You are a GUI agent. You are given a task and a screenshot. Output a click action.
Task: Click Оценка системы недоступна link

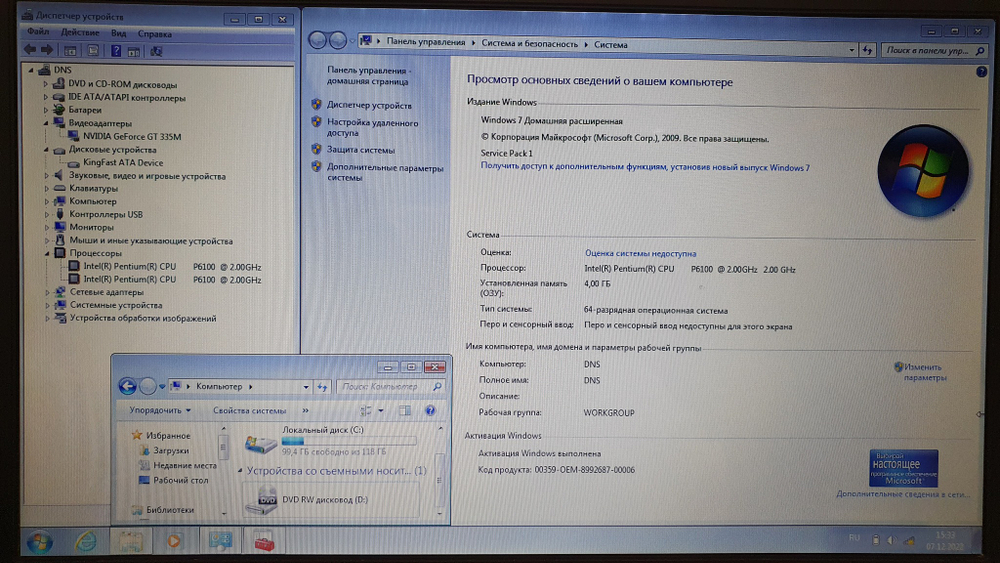640,253
